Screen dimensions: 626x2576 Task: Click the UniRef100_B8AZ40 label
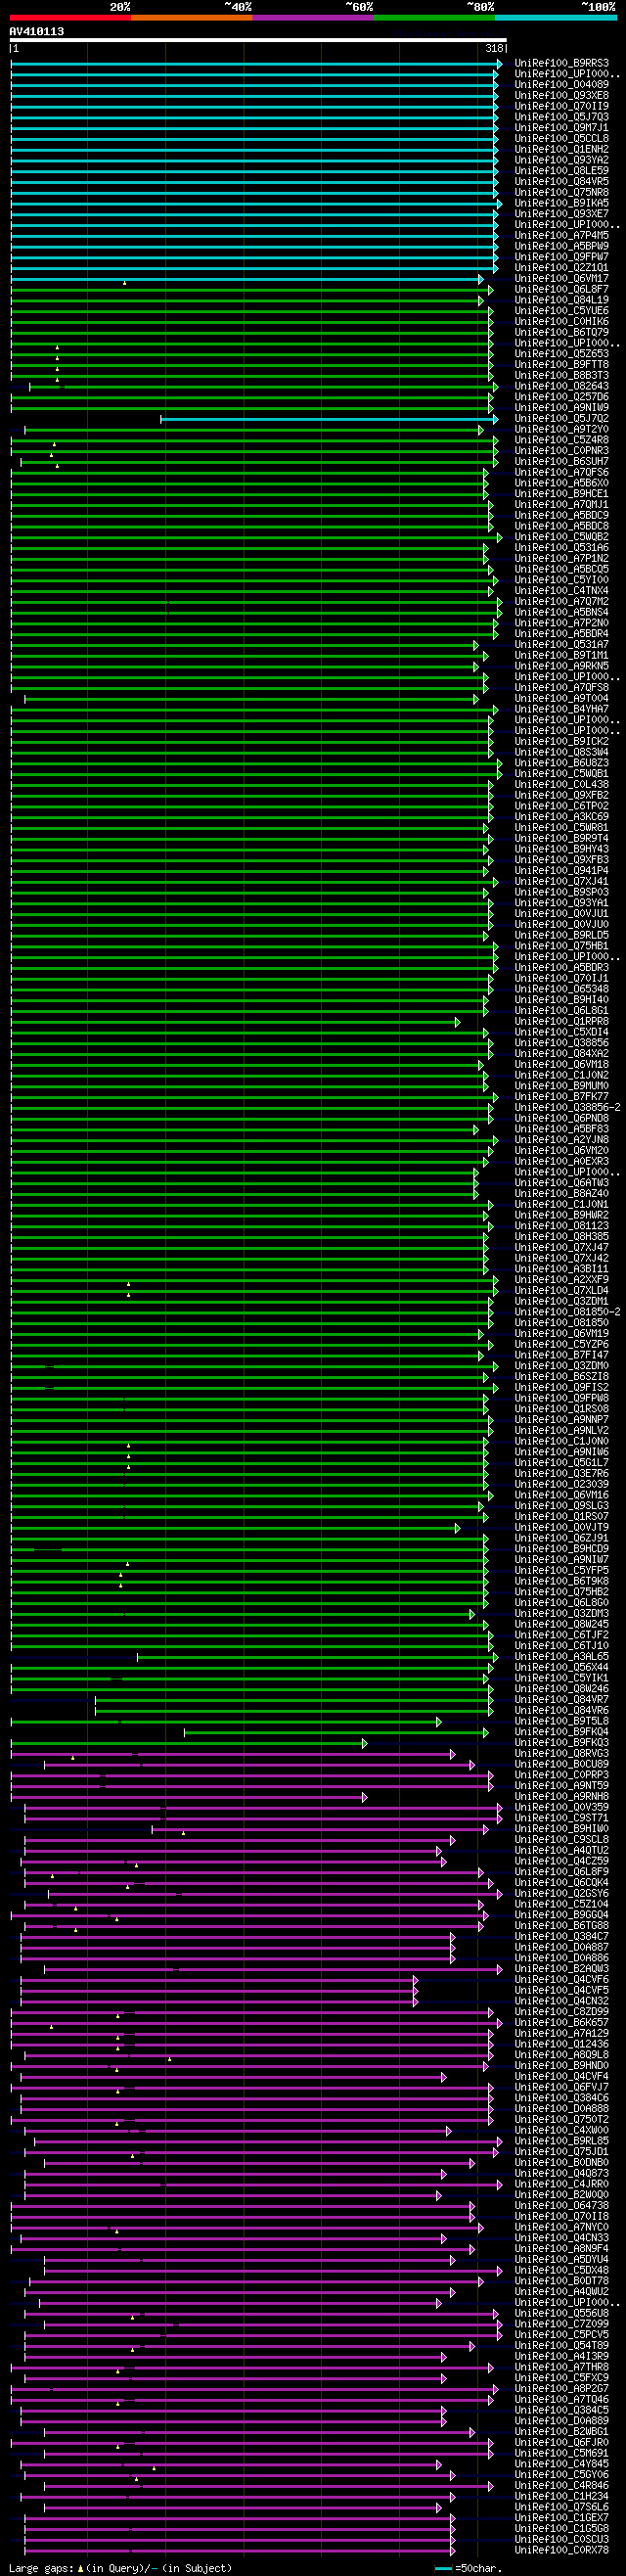pyautogui.click(x=561, y=1194)
